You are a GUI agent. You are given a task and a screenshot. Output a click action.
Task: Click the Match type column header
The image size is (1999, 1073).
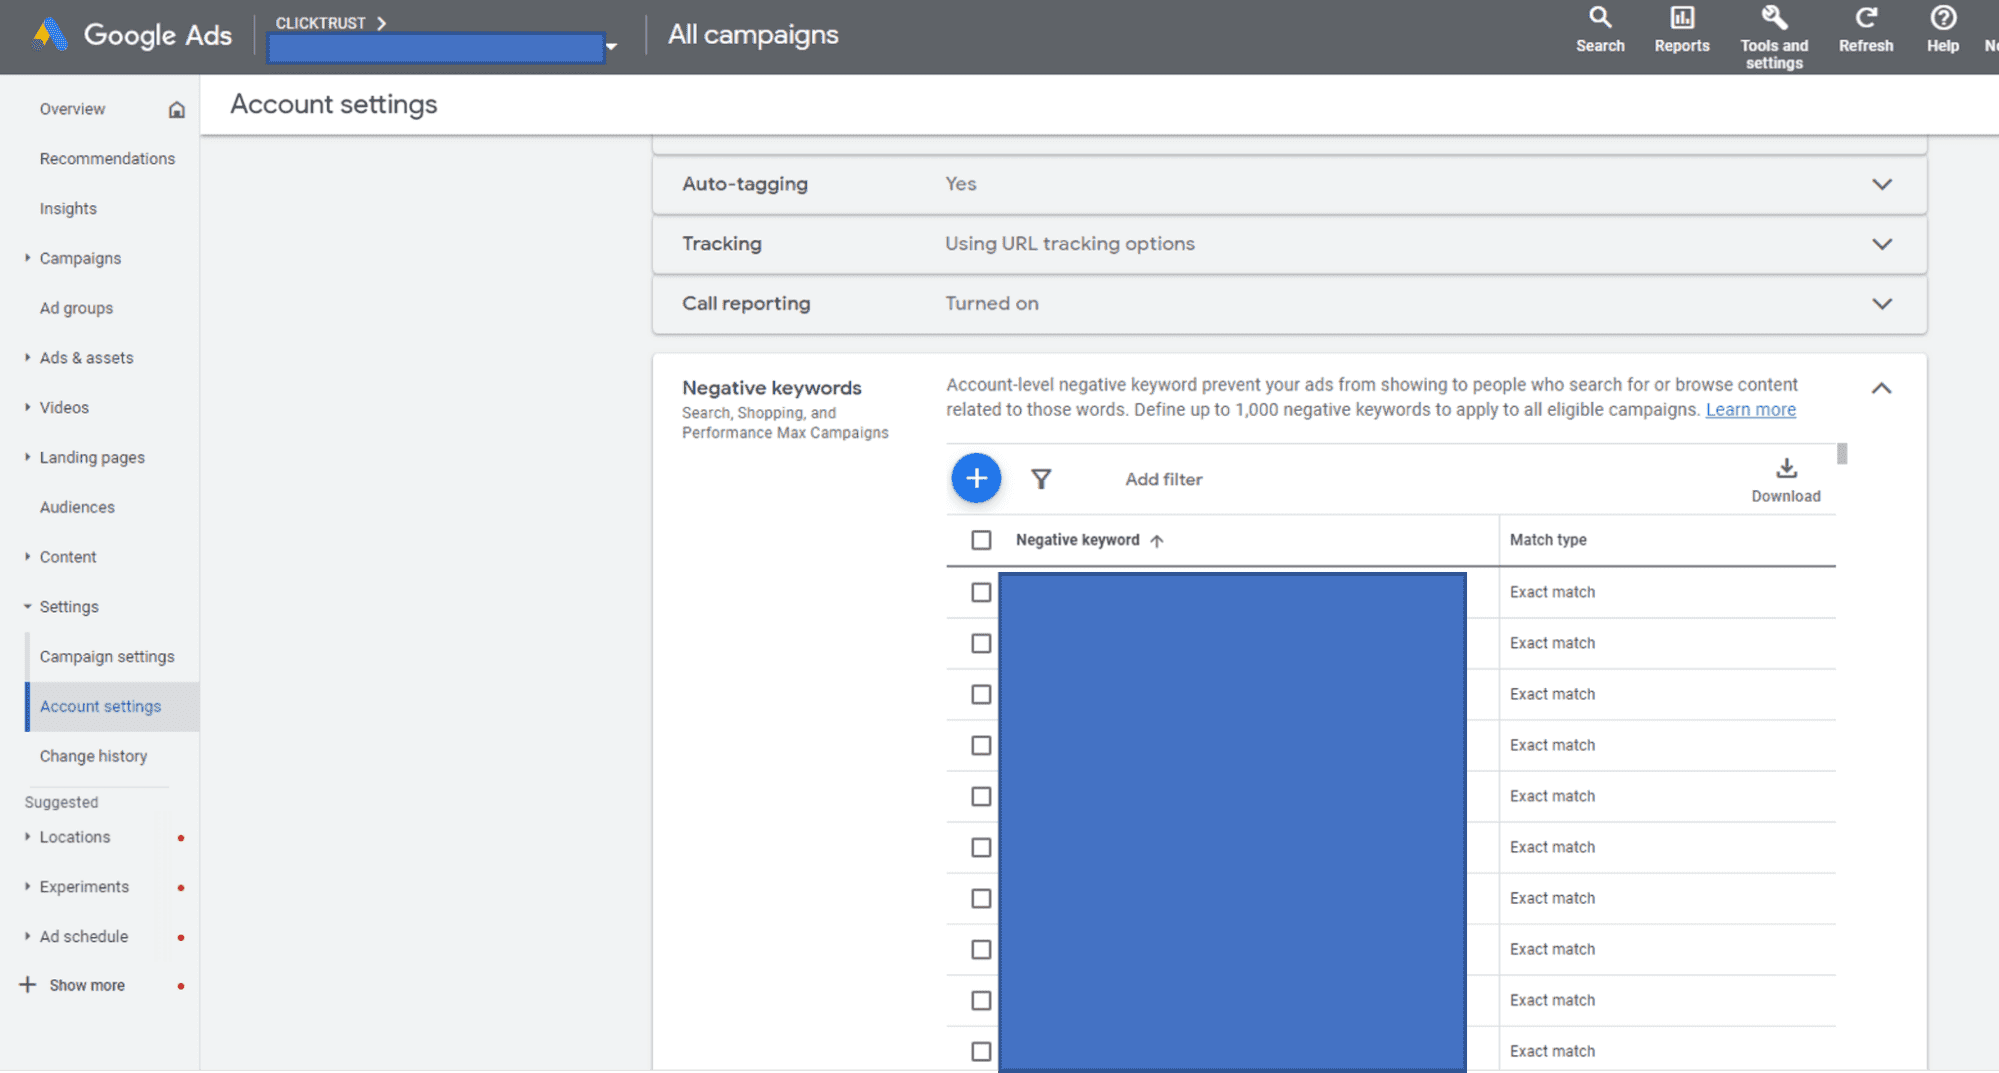pyautogui.click(x=1548, y=540)
